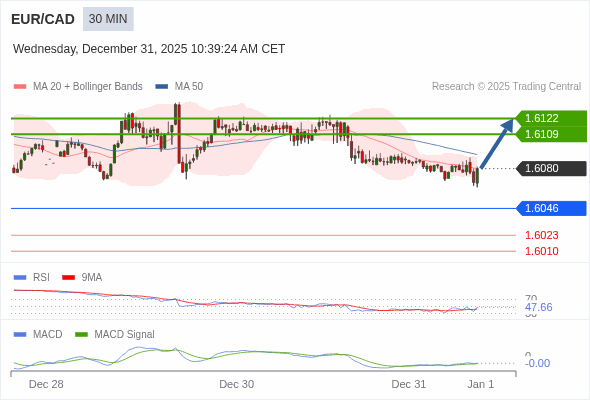Click the 30 MIN timeframe badge
This screenshot has width=590, height=400.
[108, 19]
